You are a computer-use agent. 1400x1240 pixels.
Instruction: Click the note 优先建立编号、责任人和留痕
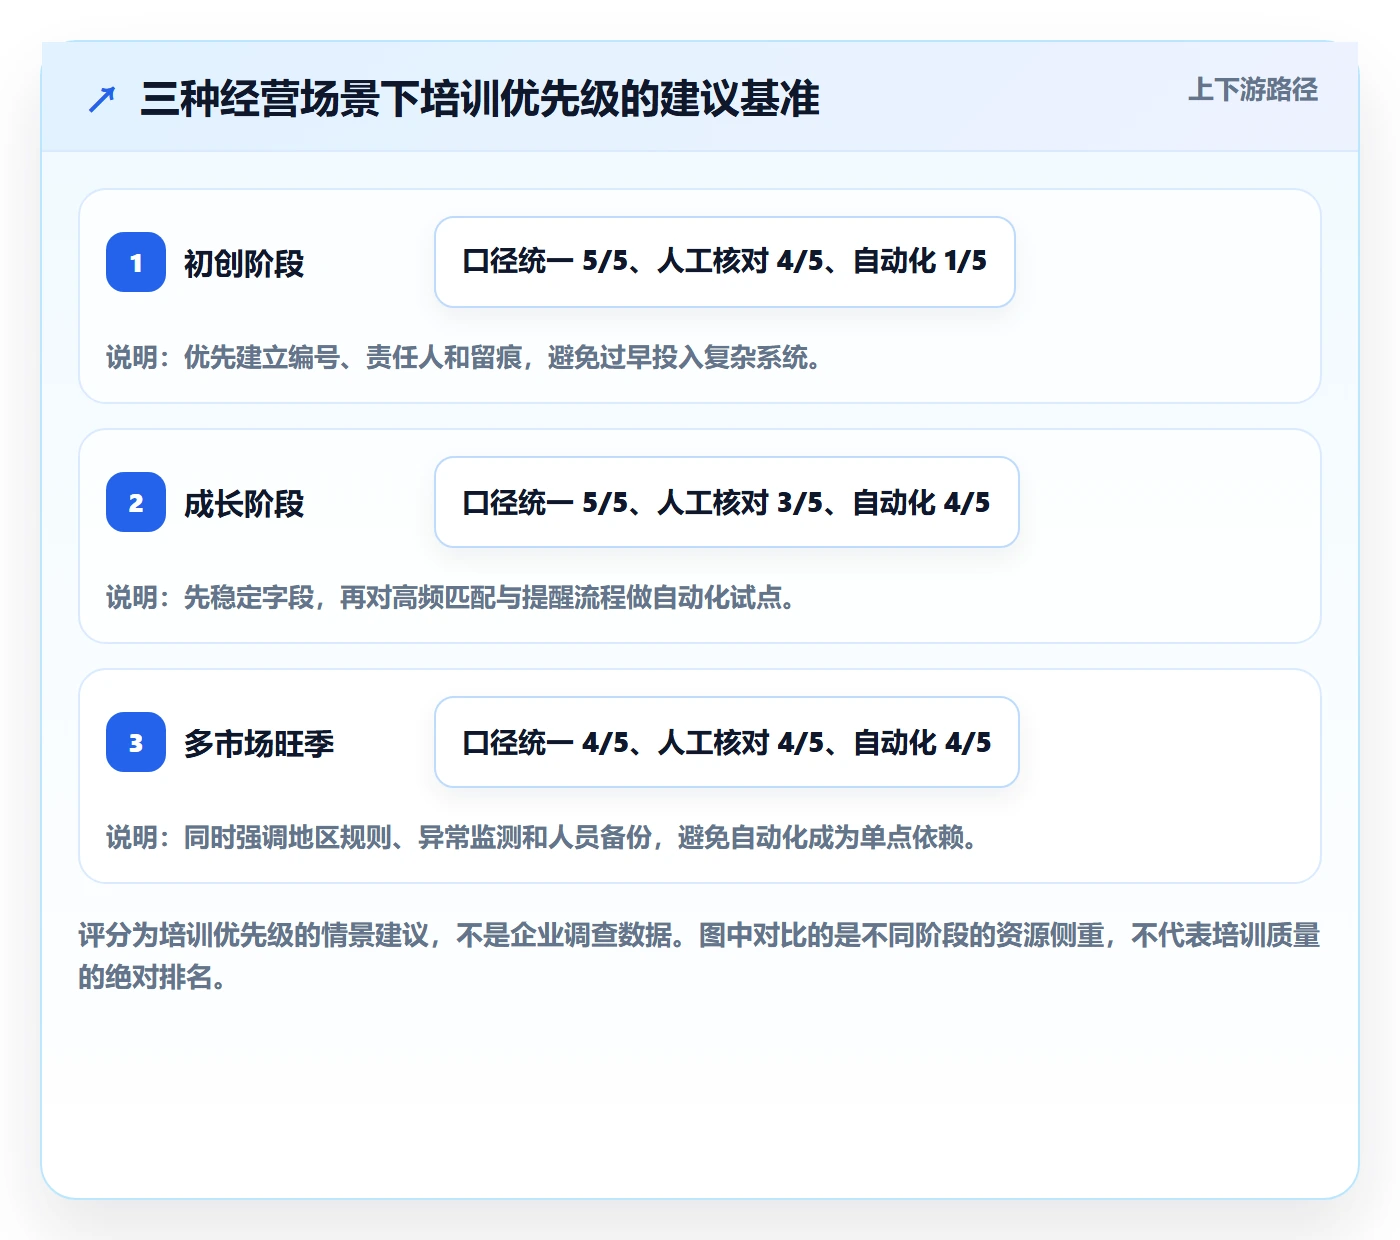465,357
